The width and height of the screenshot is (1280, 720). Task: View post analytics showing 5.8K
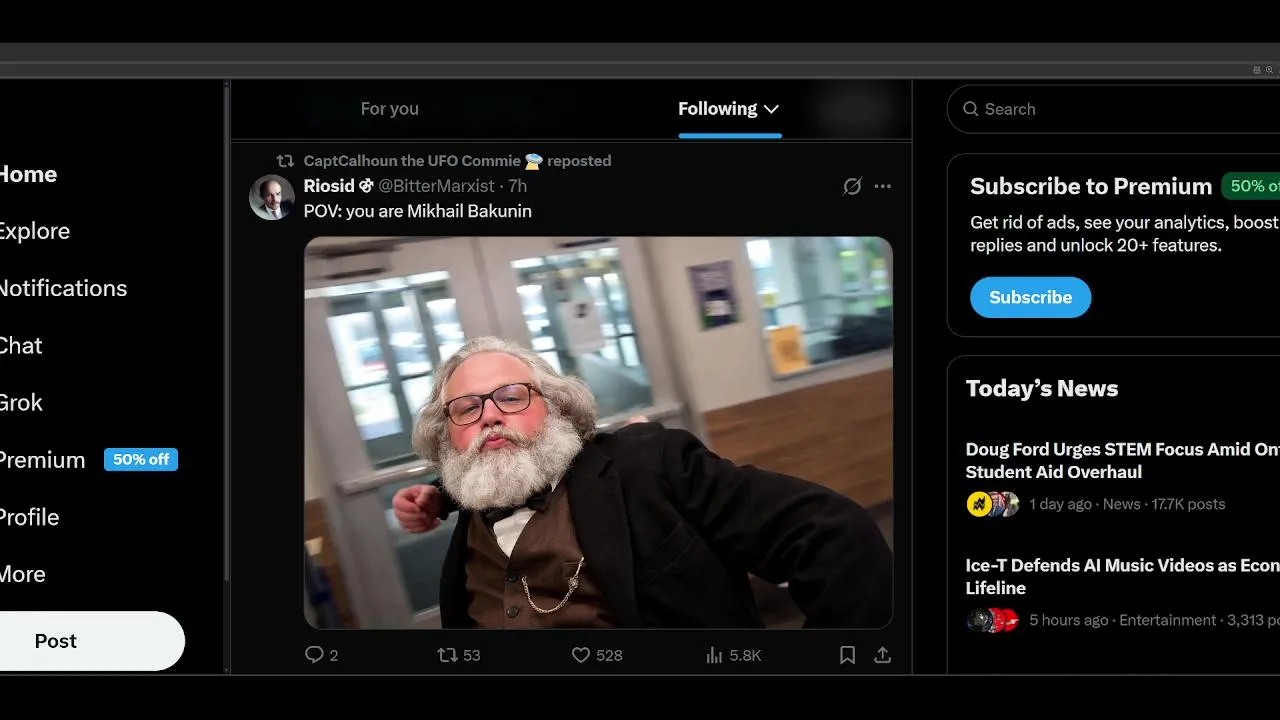[x=714, y=655]
